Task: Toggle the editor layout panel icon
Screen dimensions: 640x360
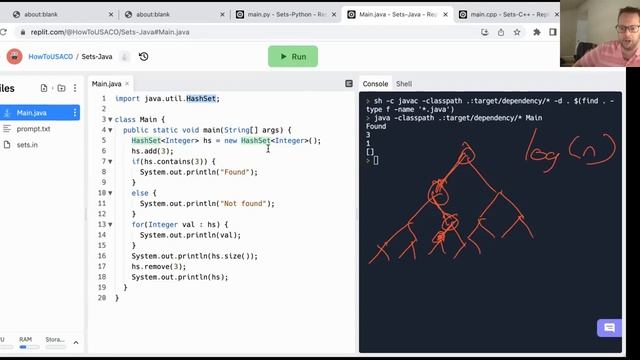Action: (349, 84)
